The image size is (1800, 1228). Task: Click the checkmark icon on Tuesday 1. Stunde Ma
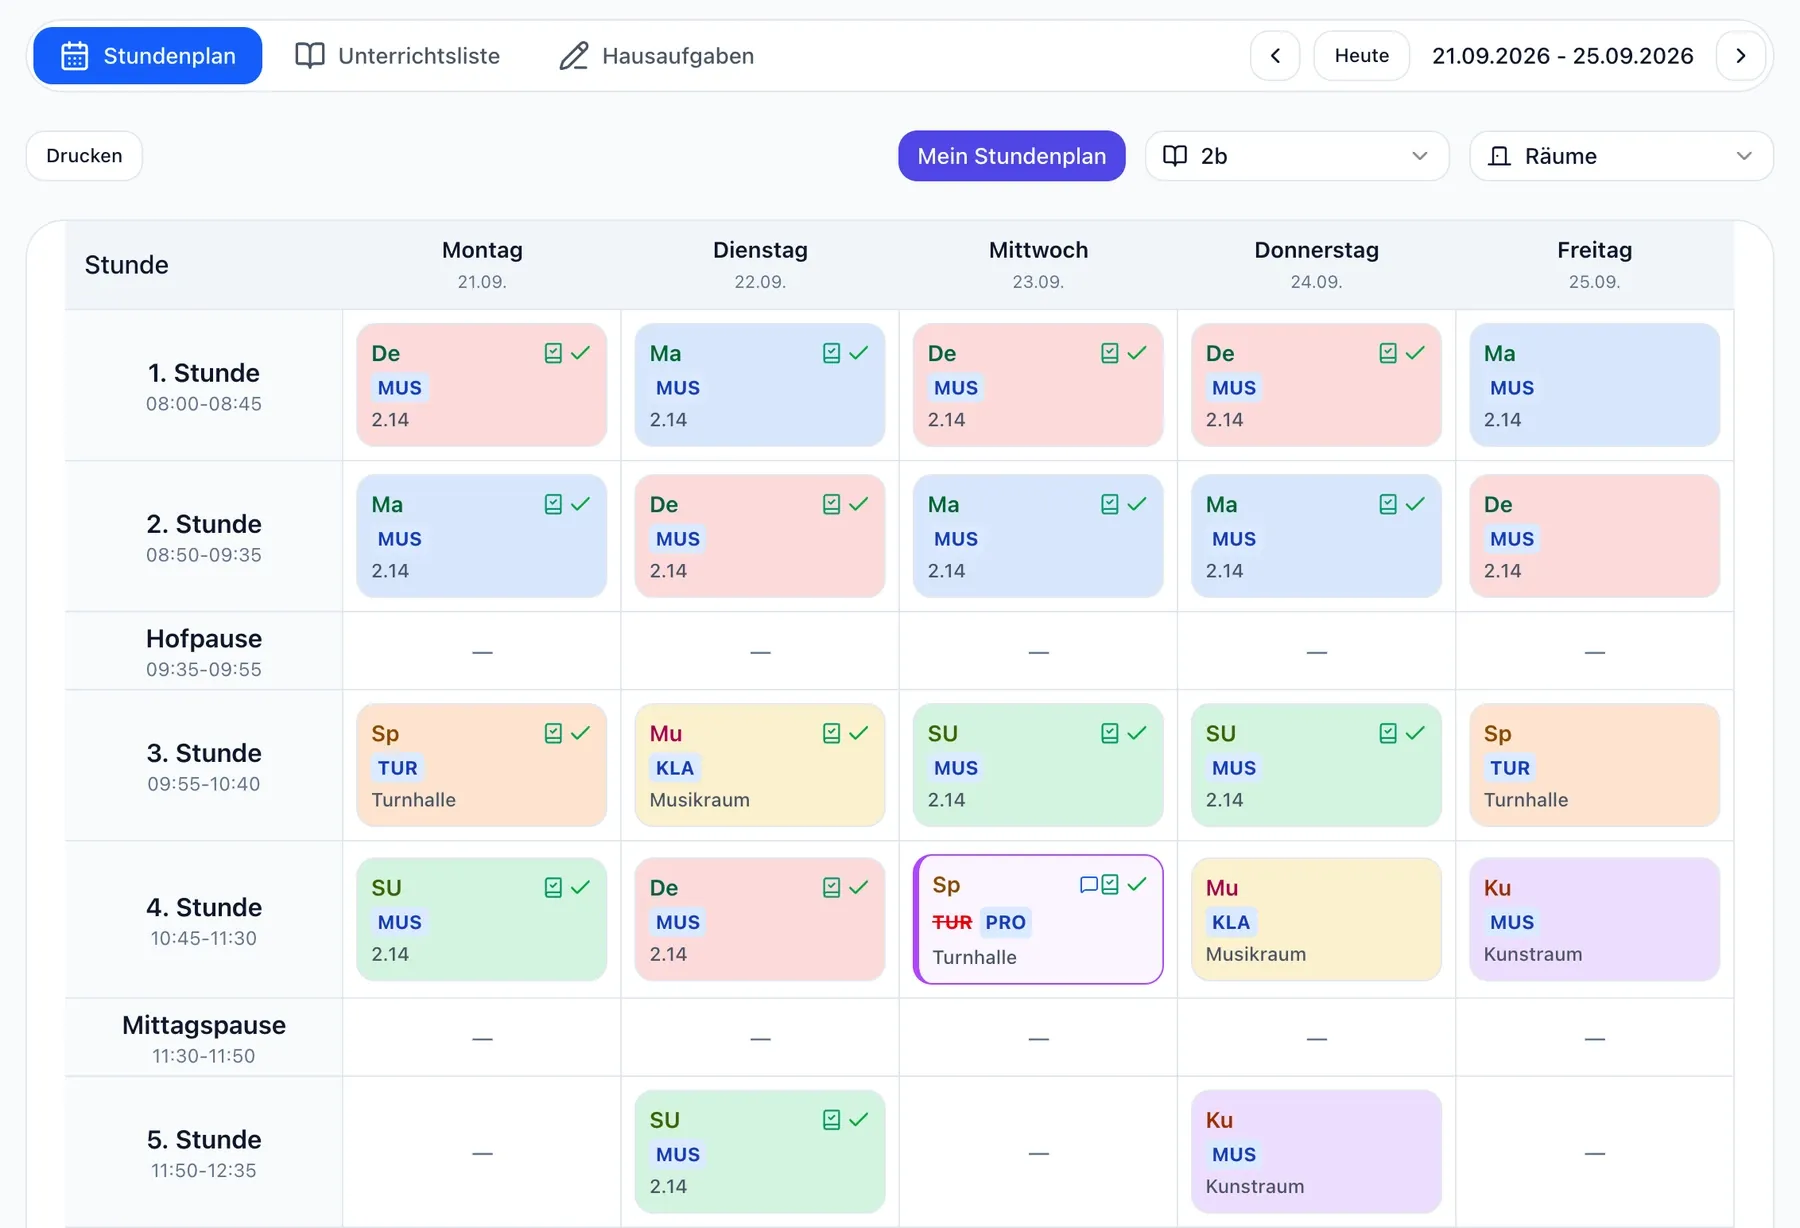pyautogui.click(x=858, y=353)
